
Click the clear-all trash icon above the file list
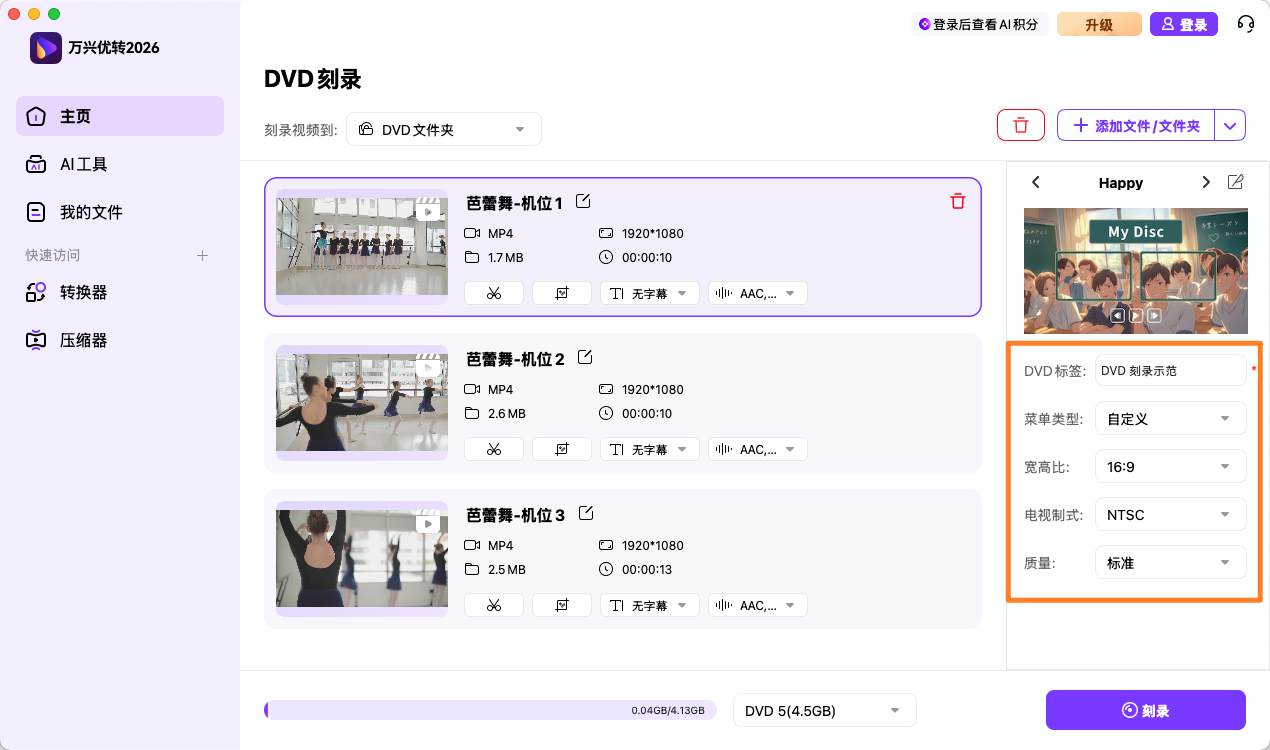click(1020, 125)
